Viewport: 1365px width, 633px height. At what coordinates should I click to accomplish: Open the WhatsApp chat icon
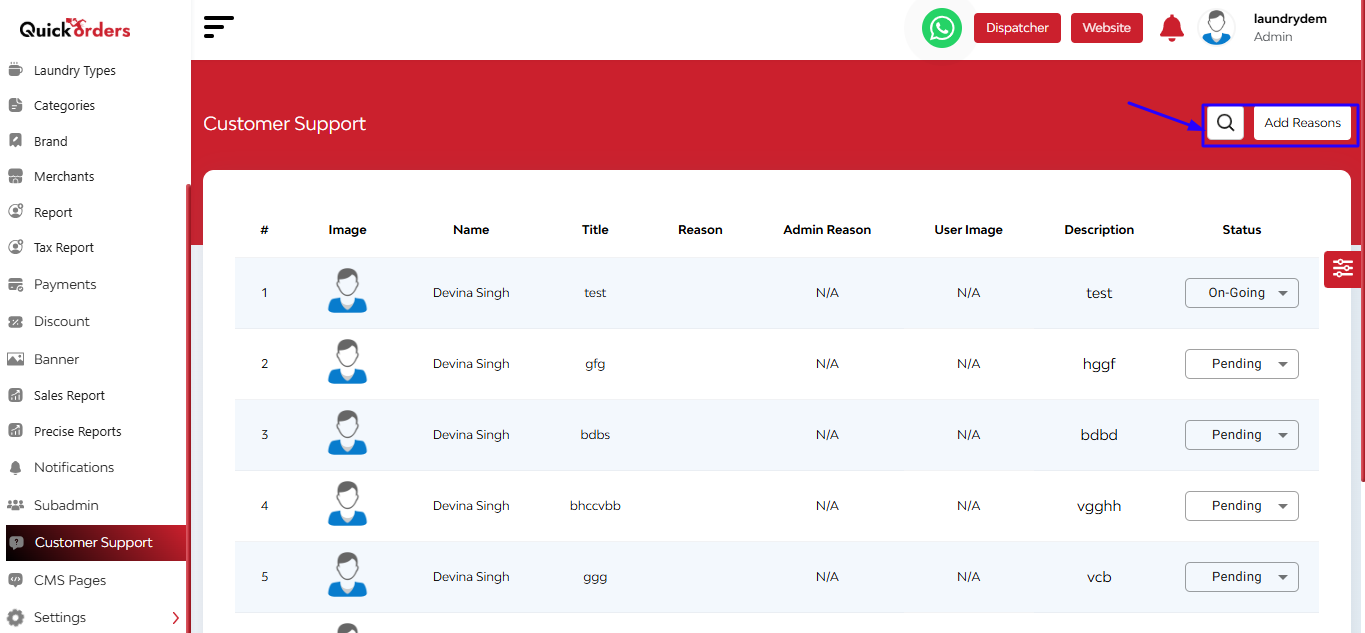pos(941,28)
